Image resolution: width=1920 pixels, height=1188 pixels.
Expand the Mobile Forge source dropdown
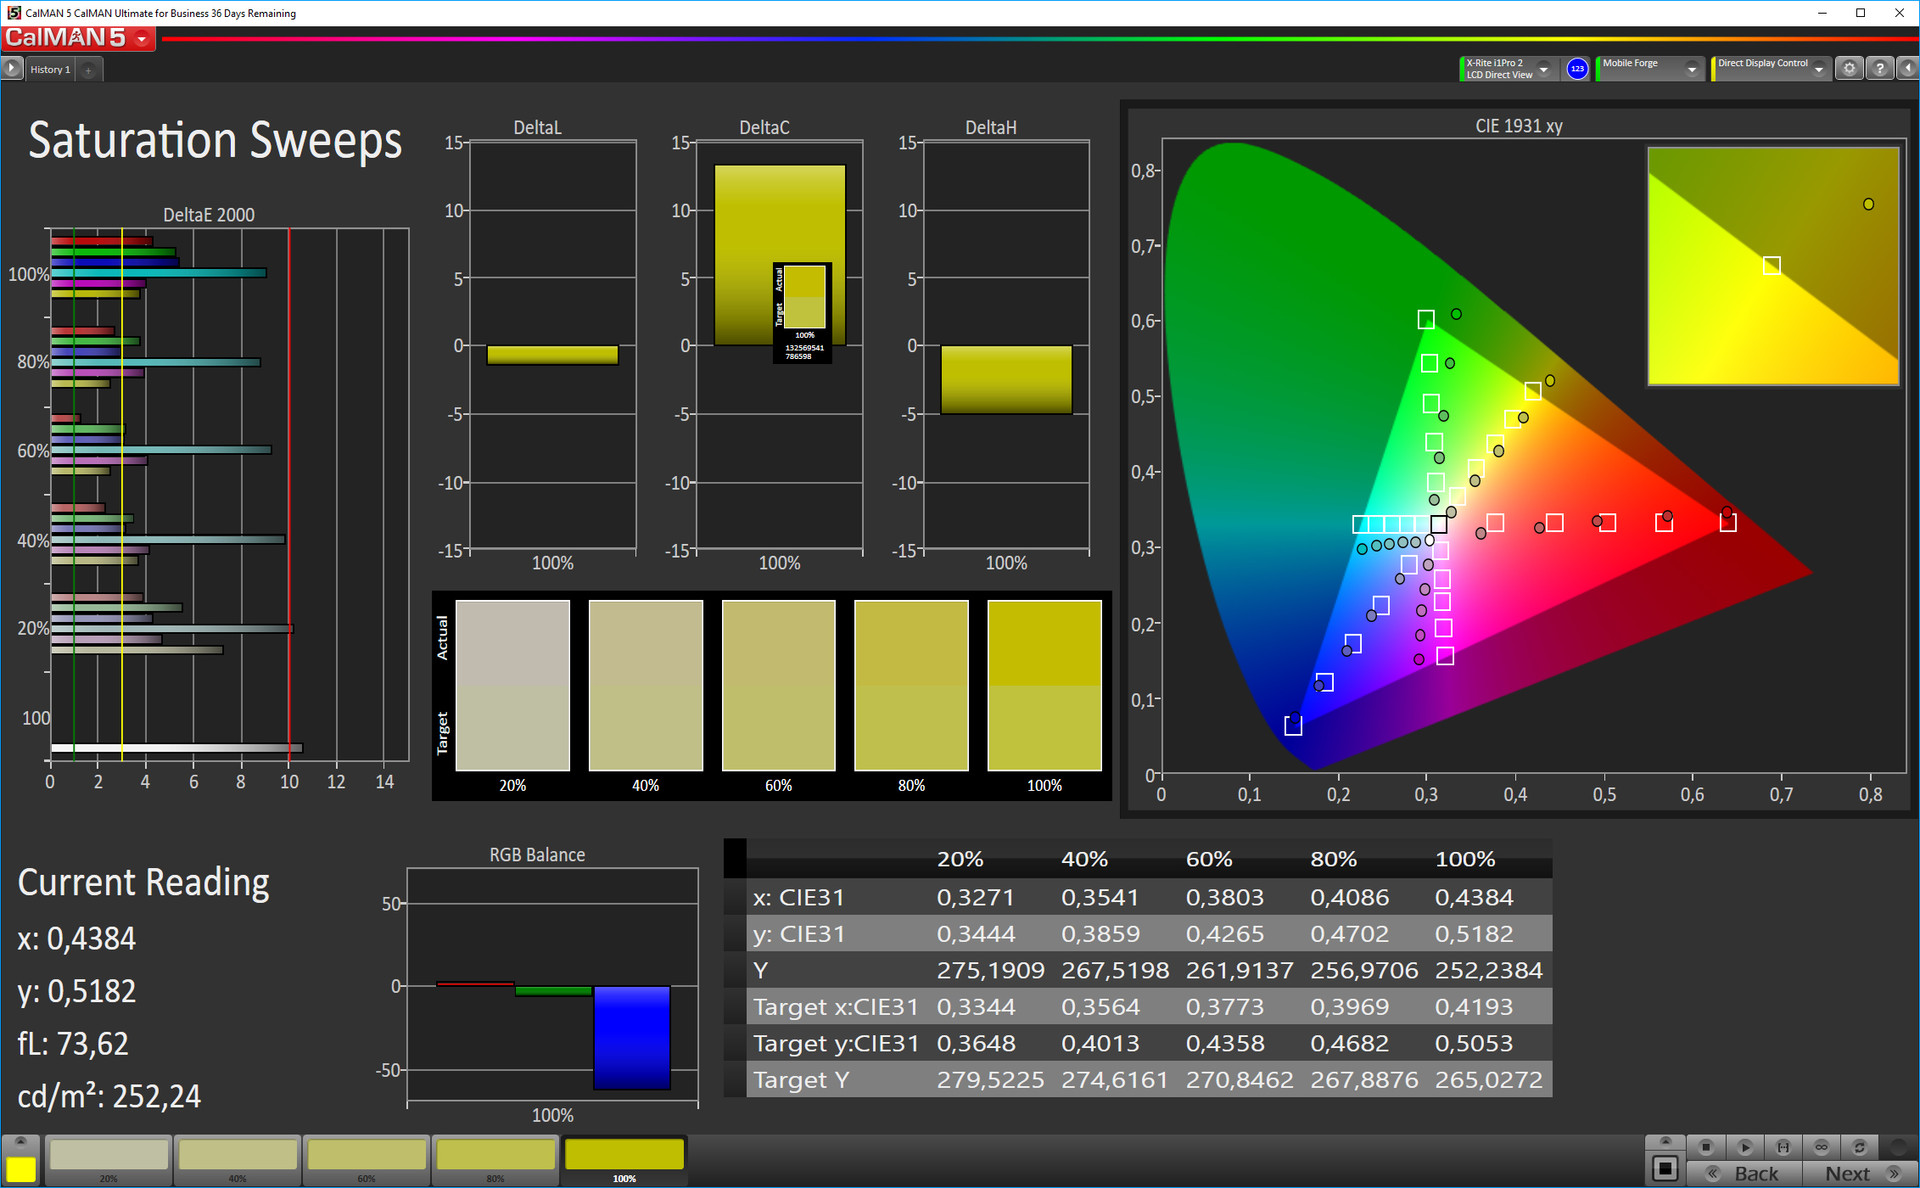pyautogui.click(x=1691, y=69)
